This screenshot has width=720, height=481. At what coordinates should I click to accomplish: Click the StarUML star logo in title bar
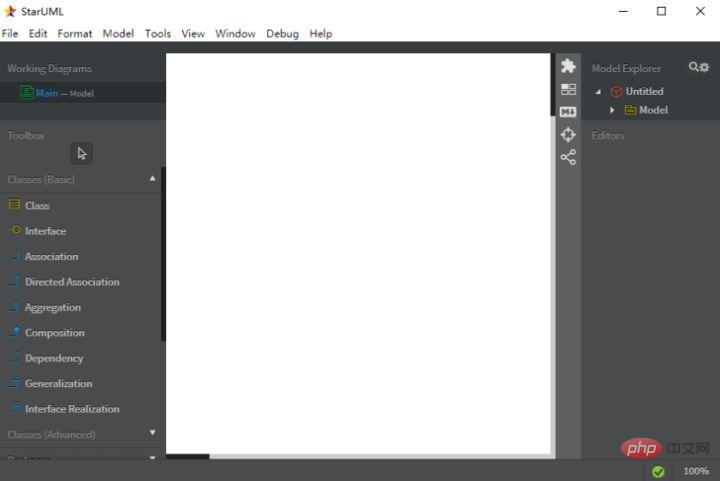(x=10, y=11)
